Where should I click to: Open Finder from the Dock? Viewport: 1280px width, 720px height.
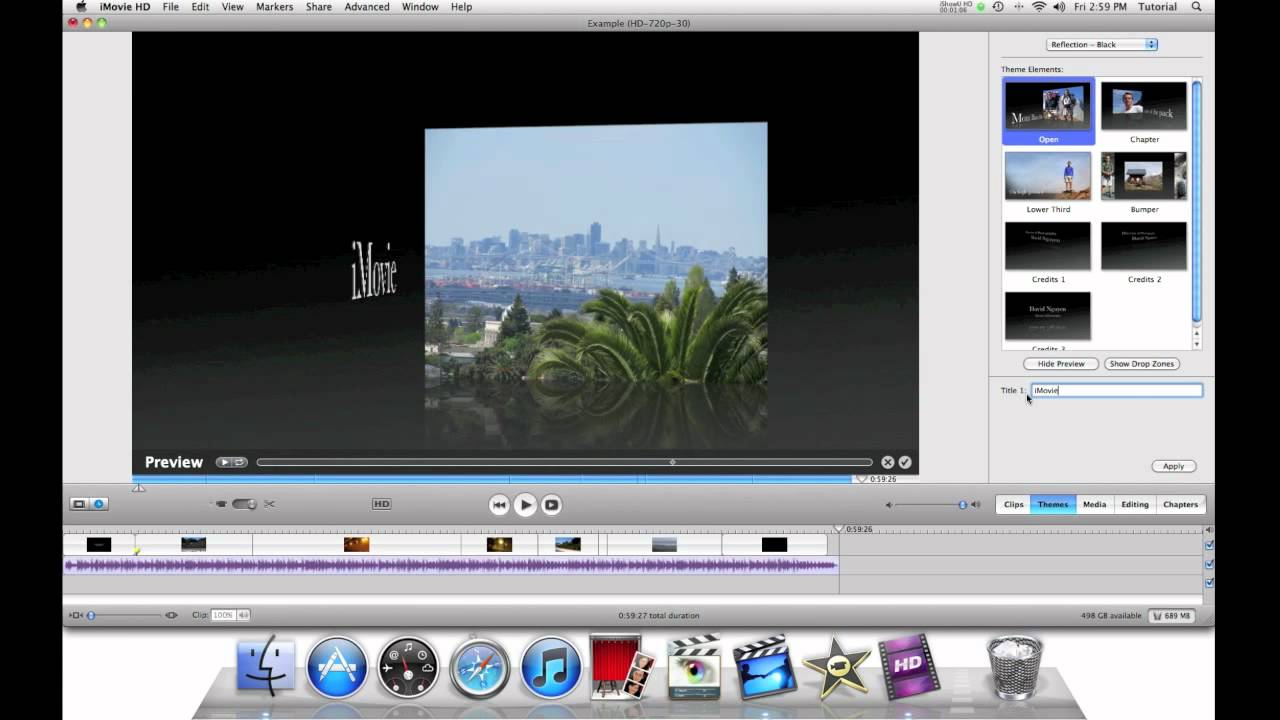266,667
